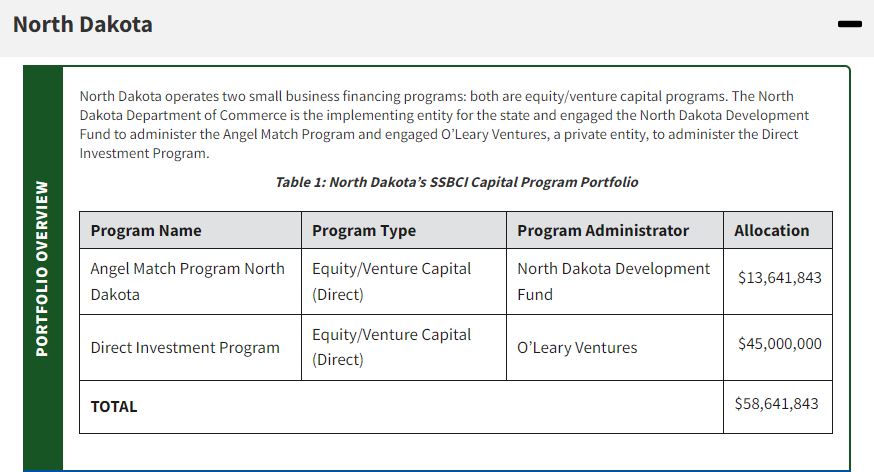874x472 pixels.
Task: Click the $58,641,843 total amount
Action: click(x=776, y=403)
